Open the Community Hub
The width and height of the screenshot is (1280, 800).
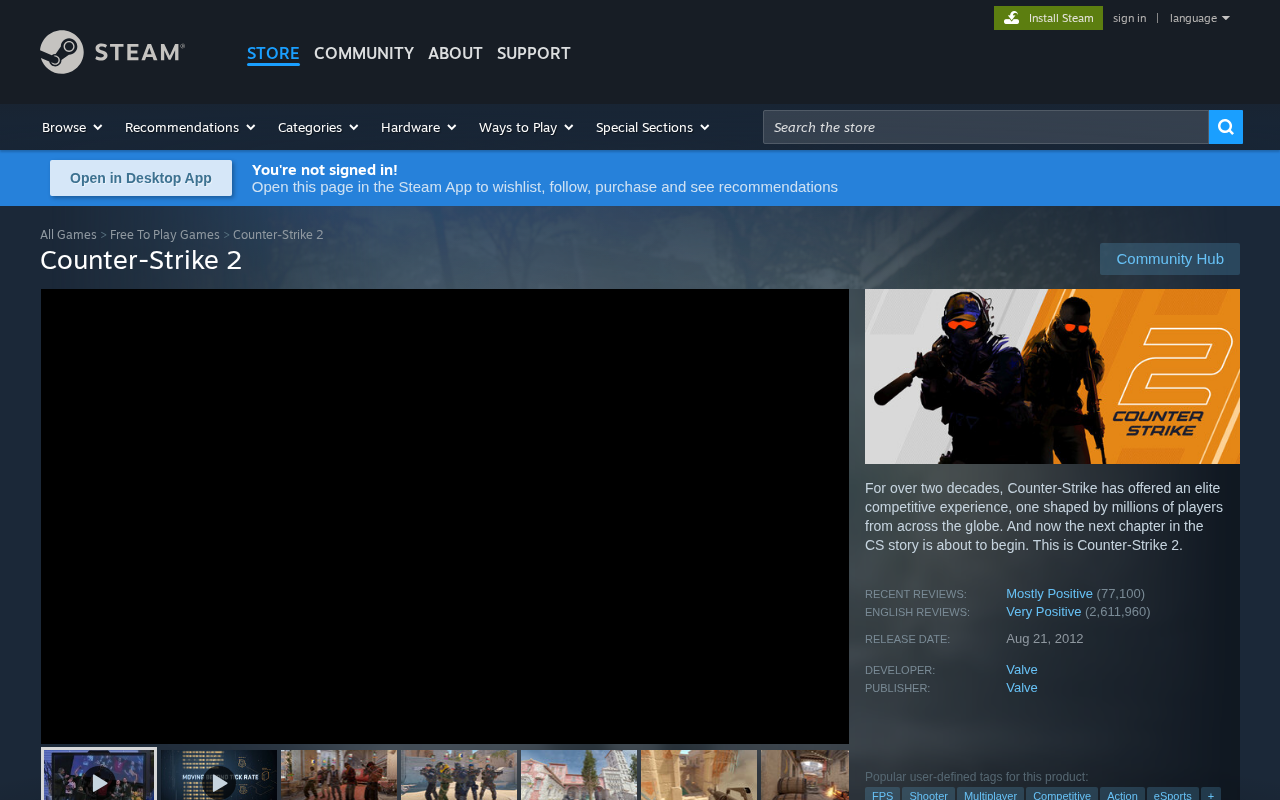1170,259
